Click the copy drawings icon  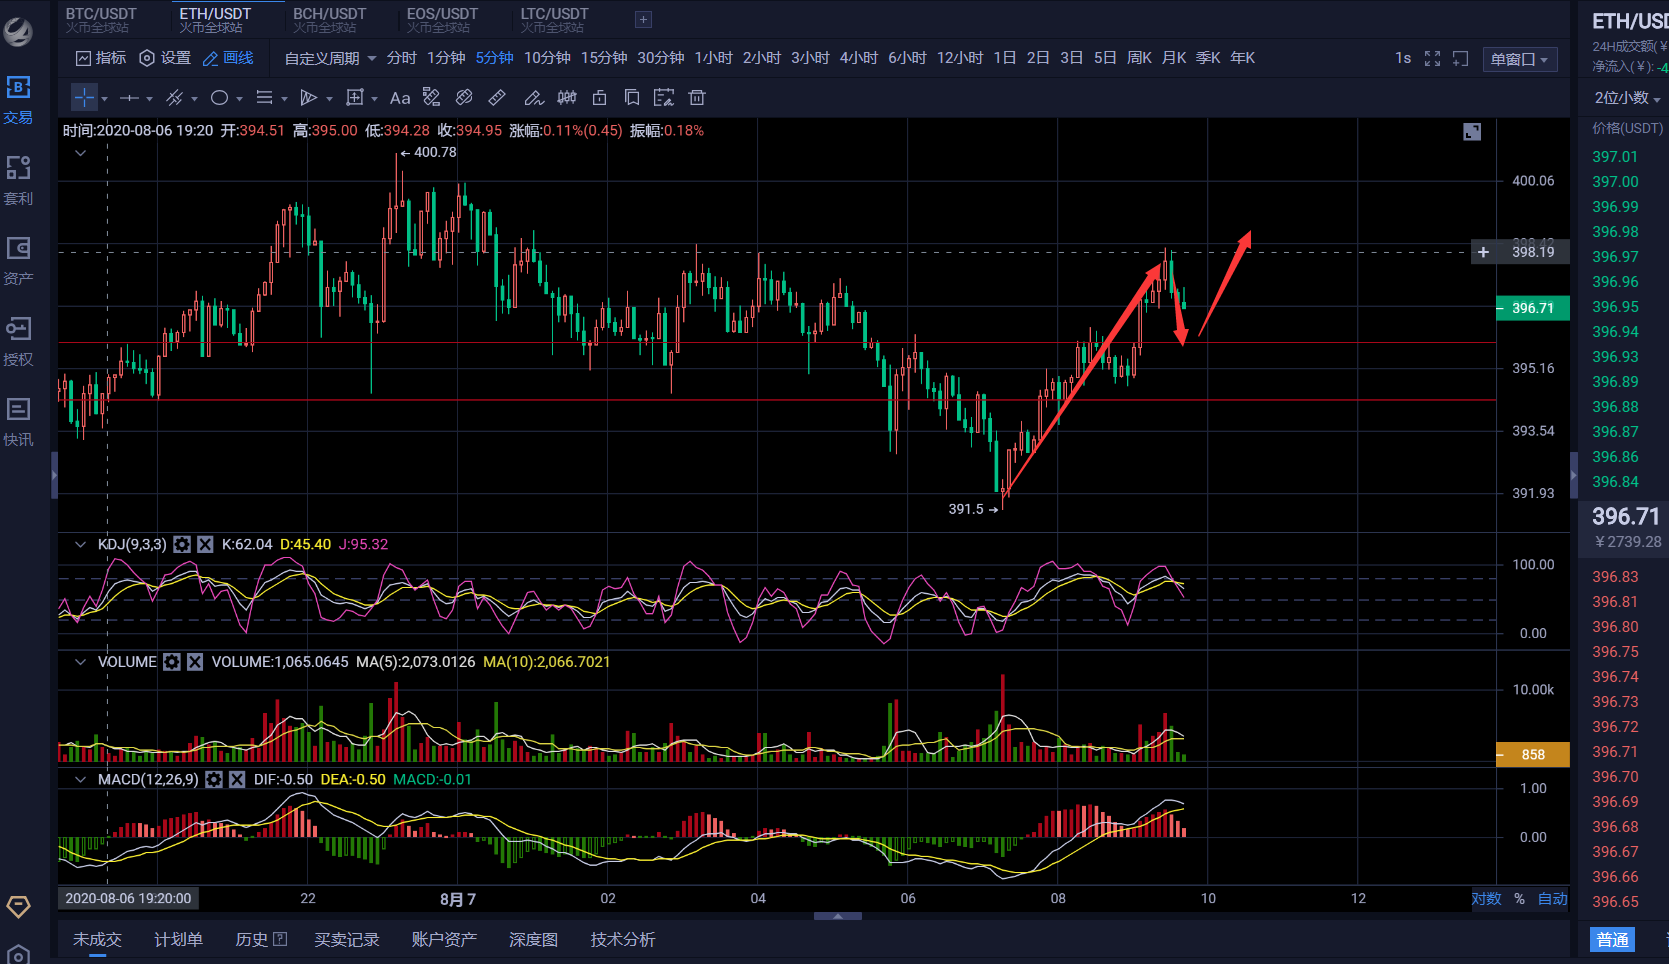click(632, 98)
